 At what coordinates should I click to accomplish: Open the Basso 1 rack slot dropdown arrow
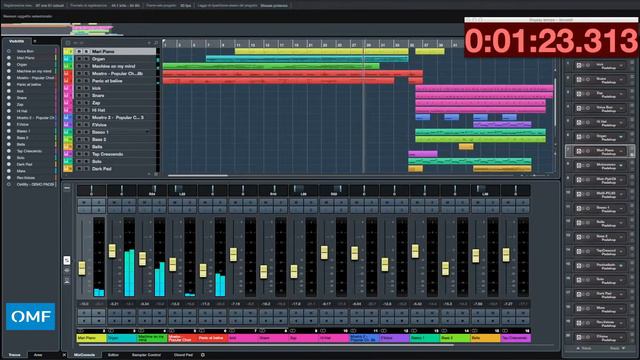point(621,209)
